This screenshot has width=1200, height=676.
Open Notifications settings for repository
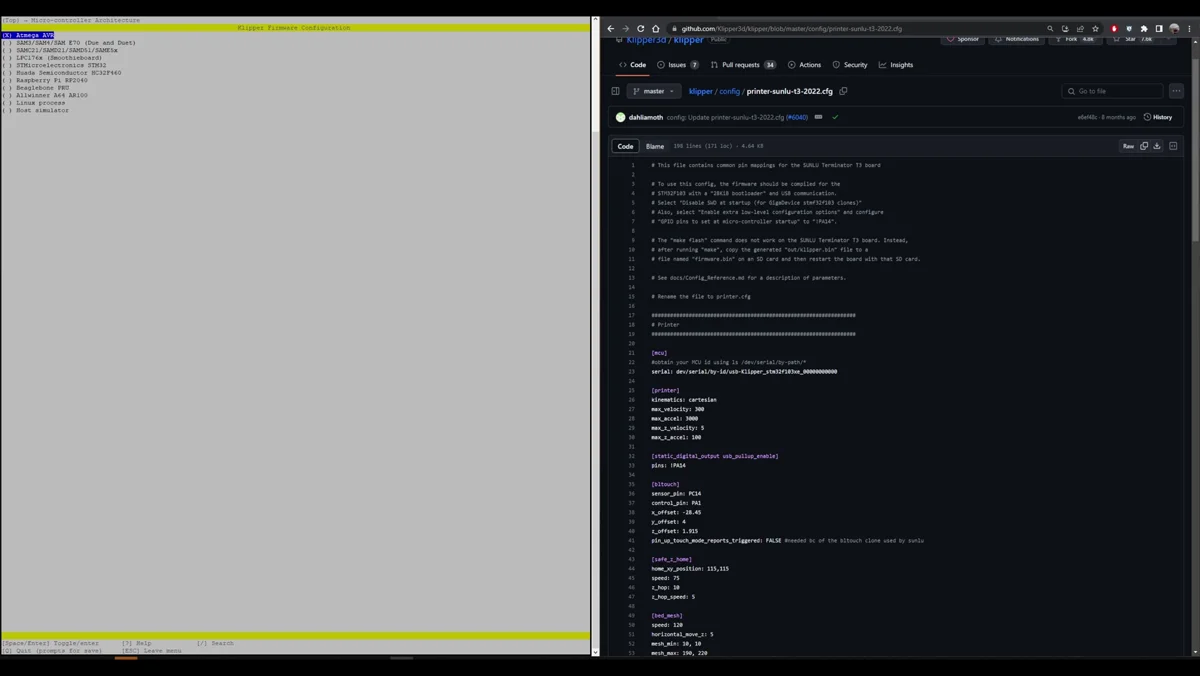click(x=1017, y=39)
